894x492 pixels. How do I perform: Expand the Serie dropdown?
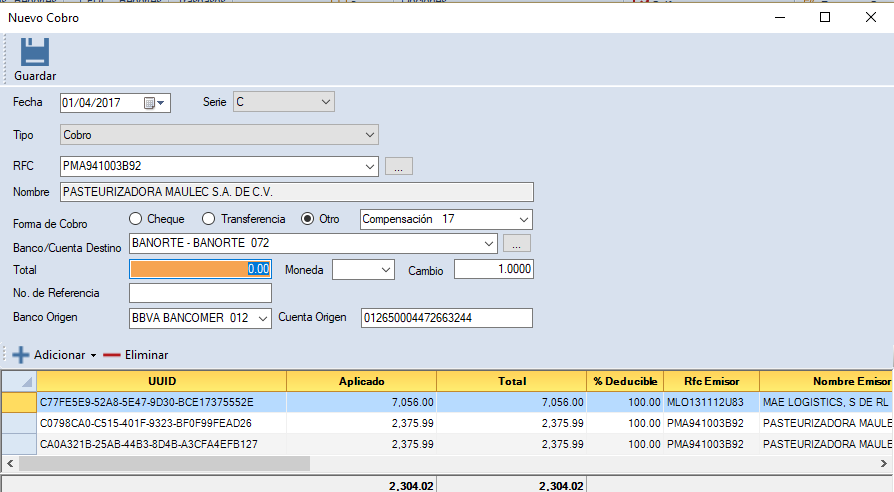(x=325, y=102)
